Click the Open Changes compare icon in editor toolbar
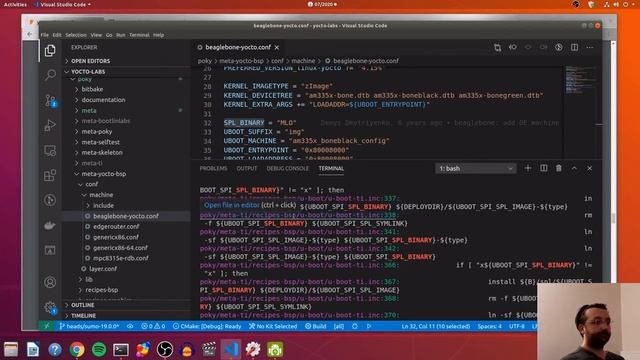640x360 pixels. tap(497, 47)
